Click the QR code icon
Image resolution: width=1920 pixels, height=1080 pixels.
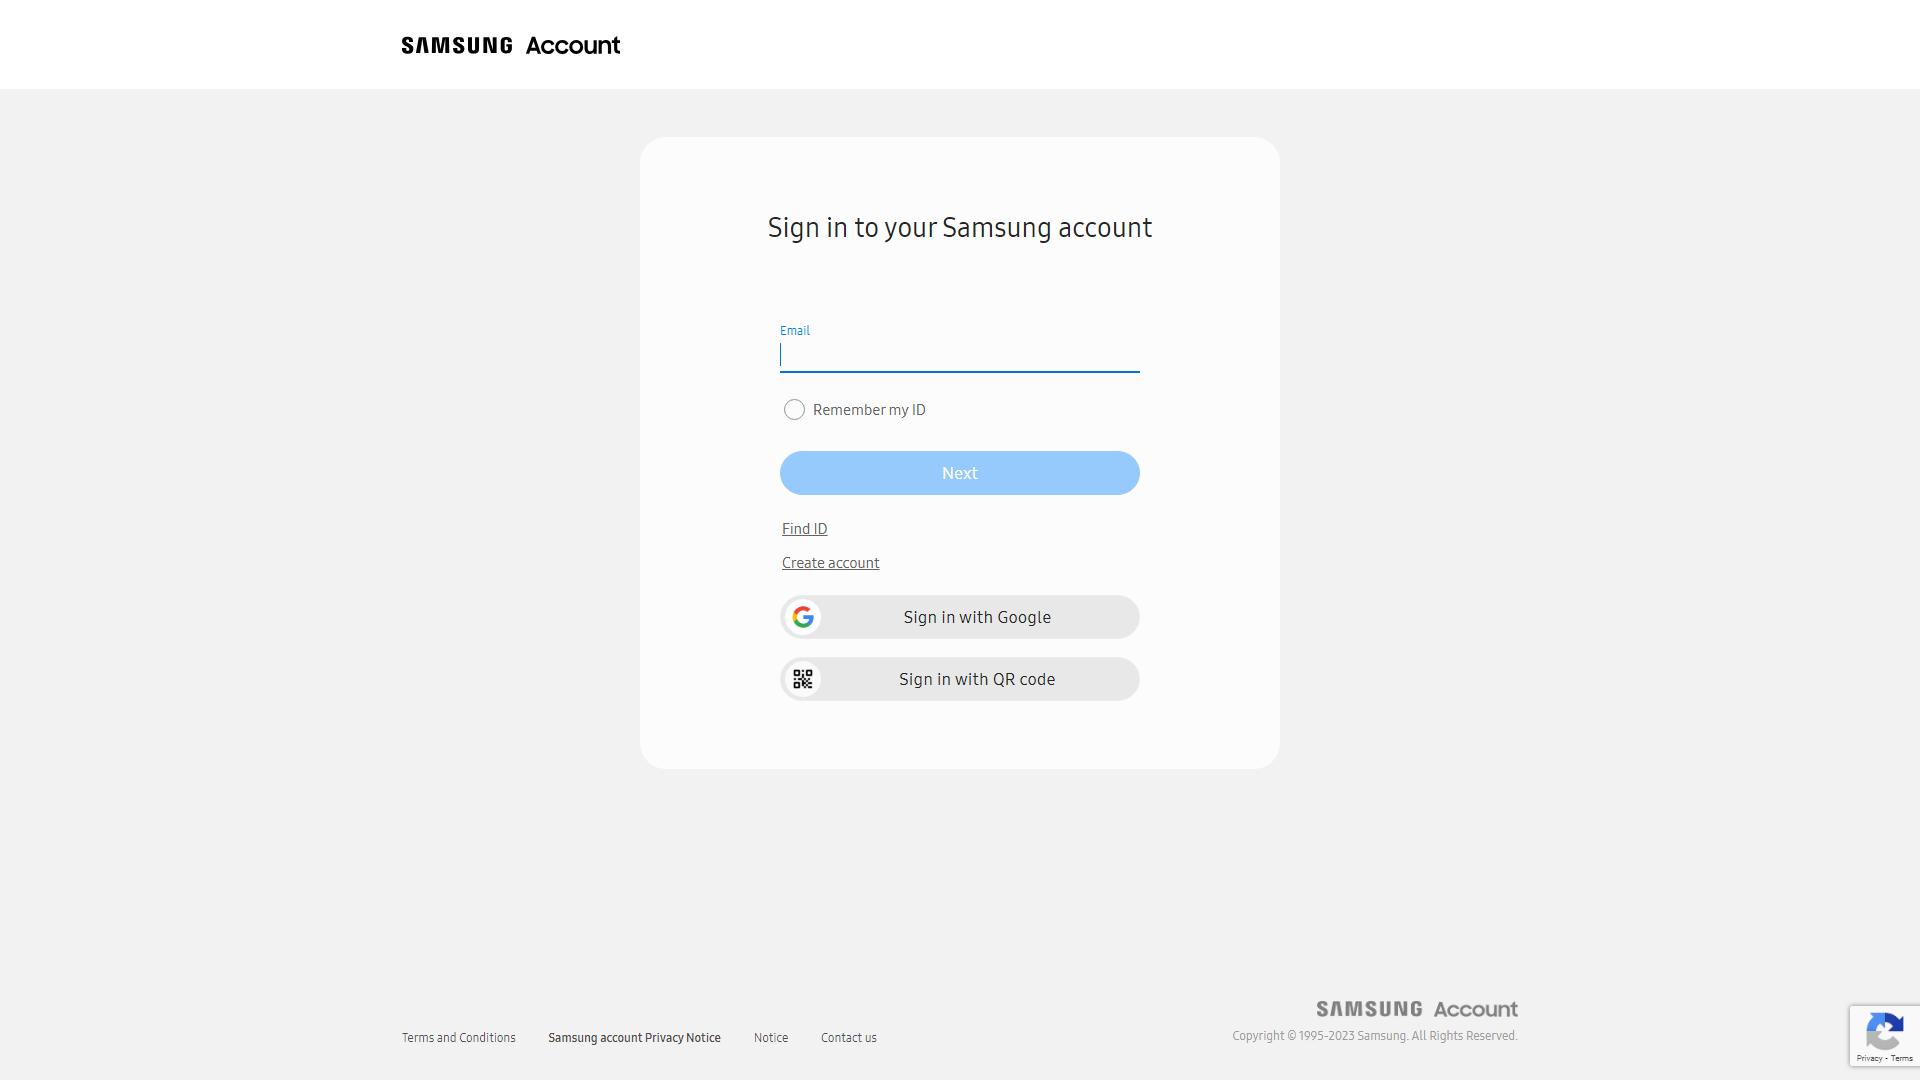pos(802,679)
